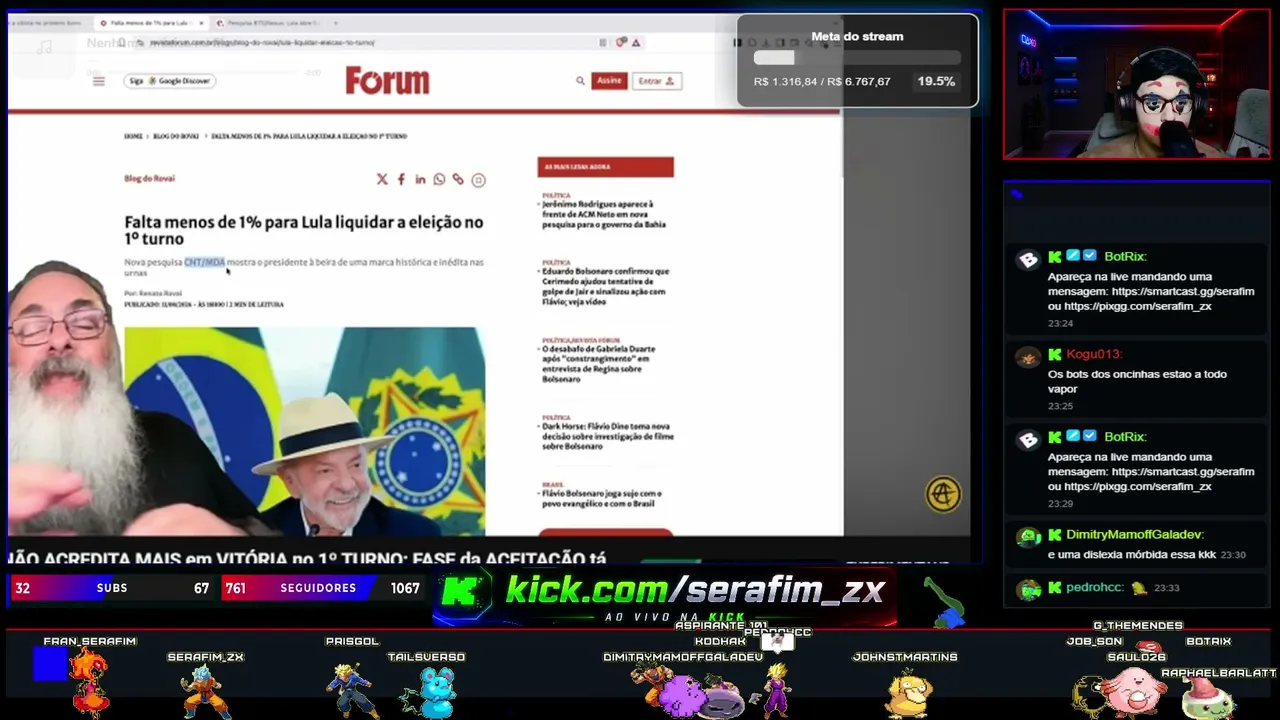Click the 'Meta do stream' title

(857, 36)
